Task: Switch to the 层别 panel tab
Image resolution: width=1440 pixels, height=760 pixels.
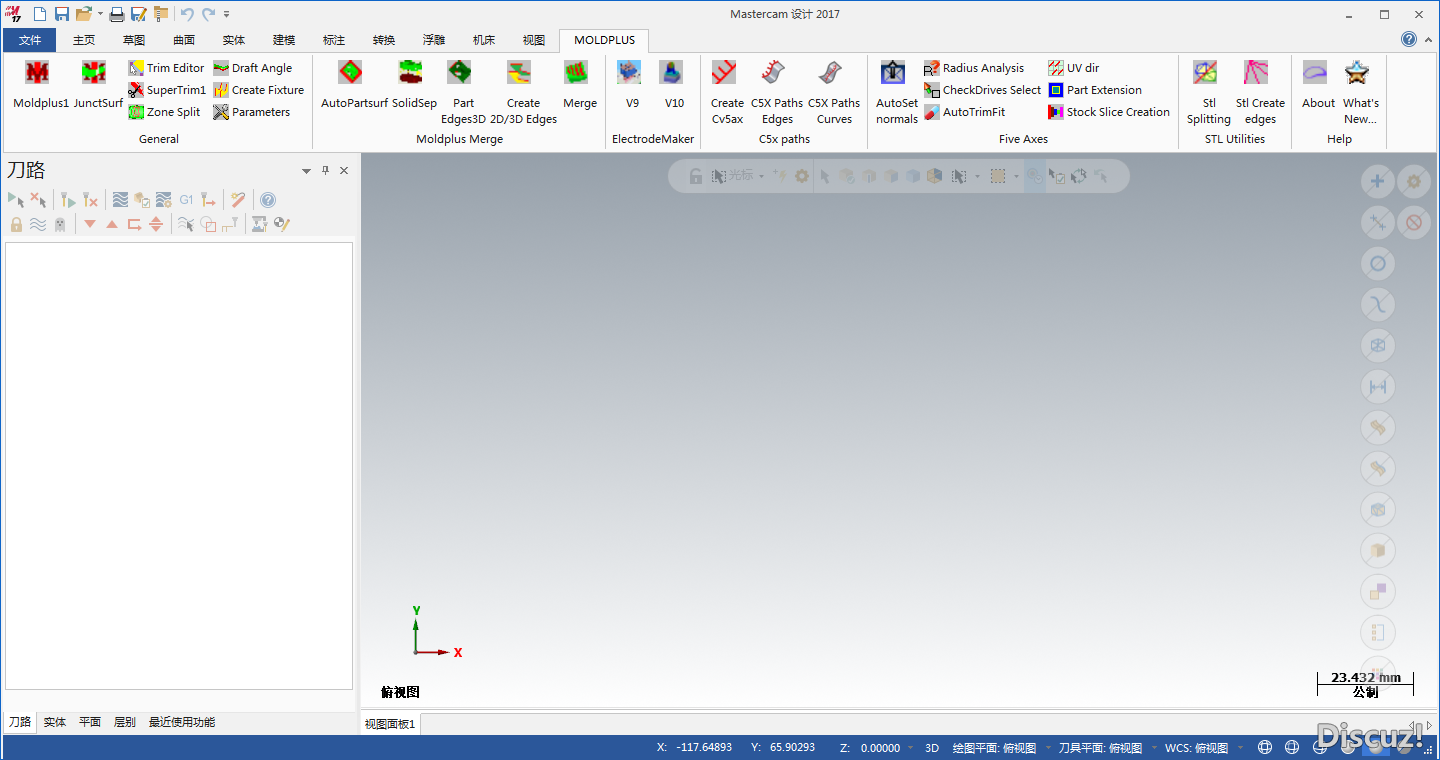Action: [x=125, y=722]
